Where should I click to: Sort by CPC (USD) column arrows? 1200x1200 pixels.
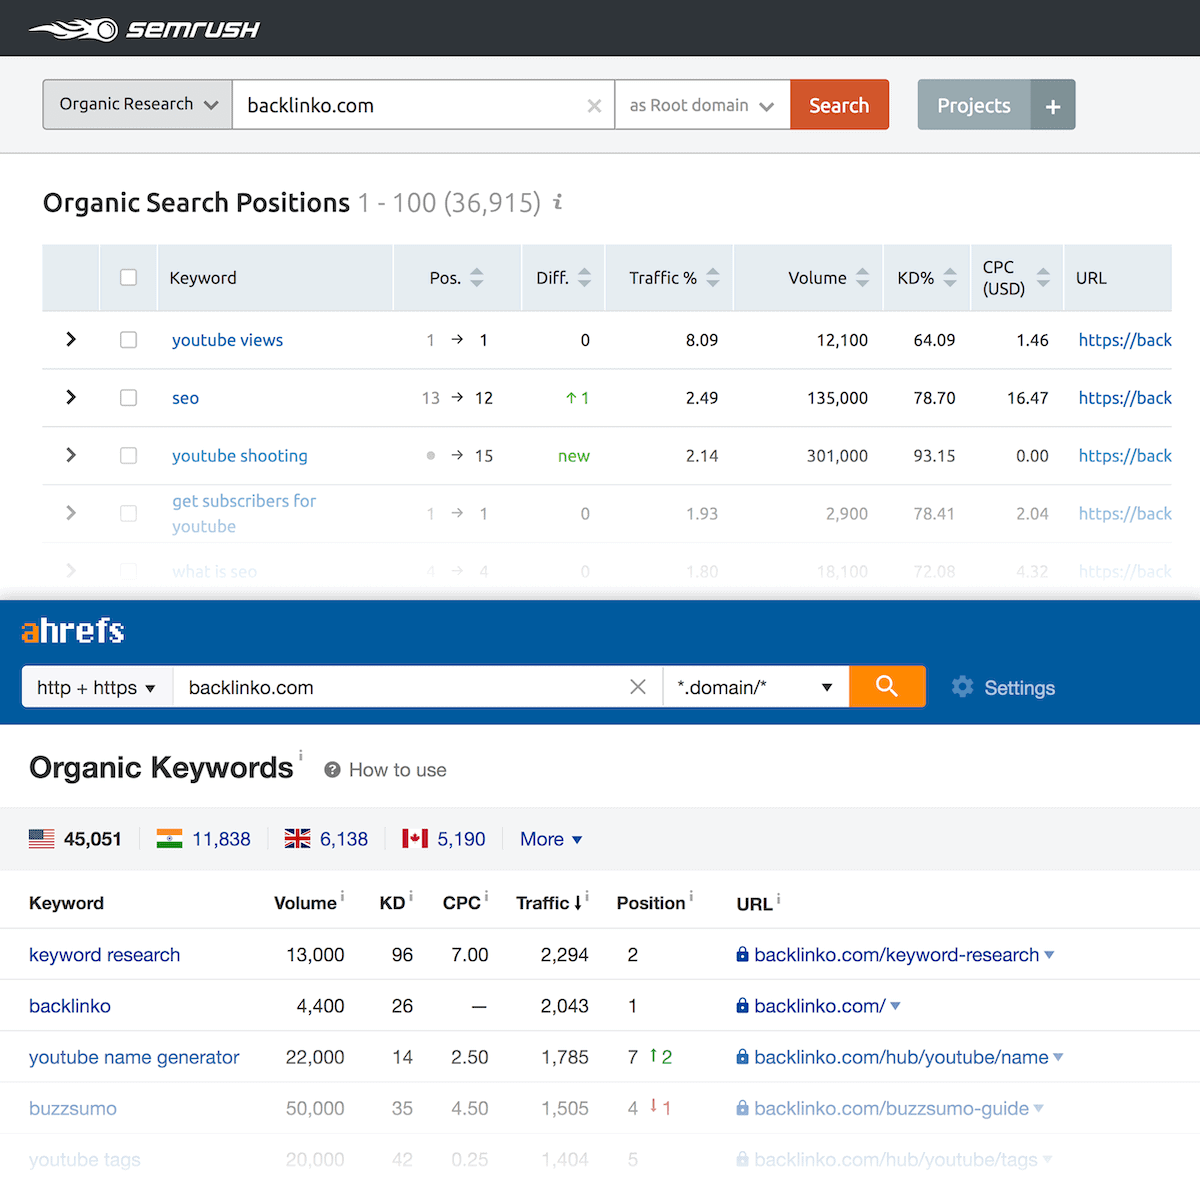(x=1044, y=278)
